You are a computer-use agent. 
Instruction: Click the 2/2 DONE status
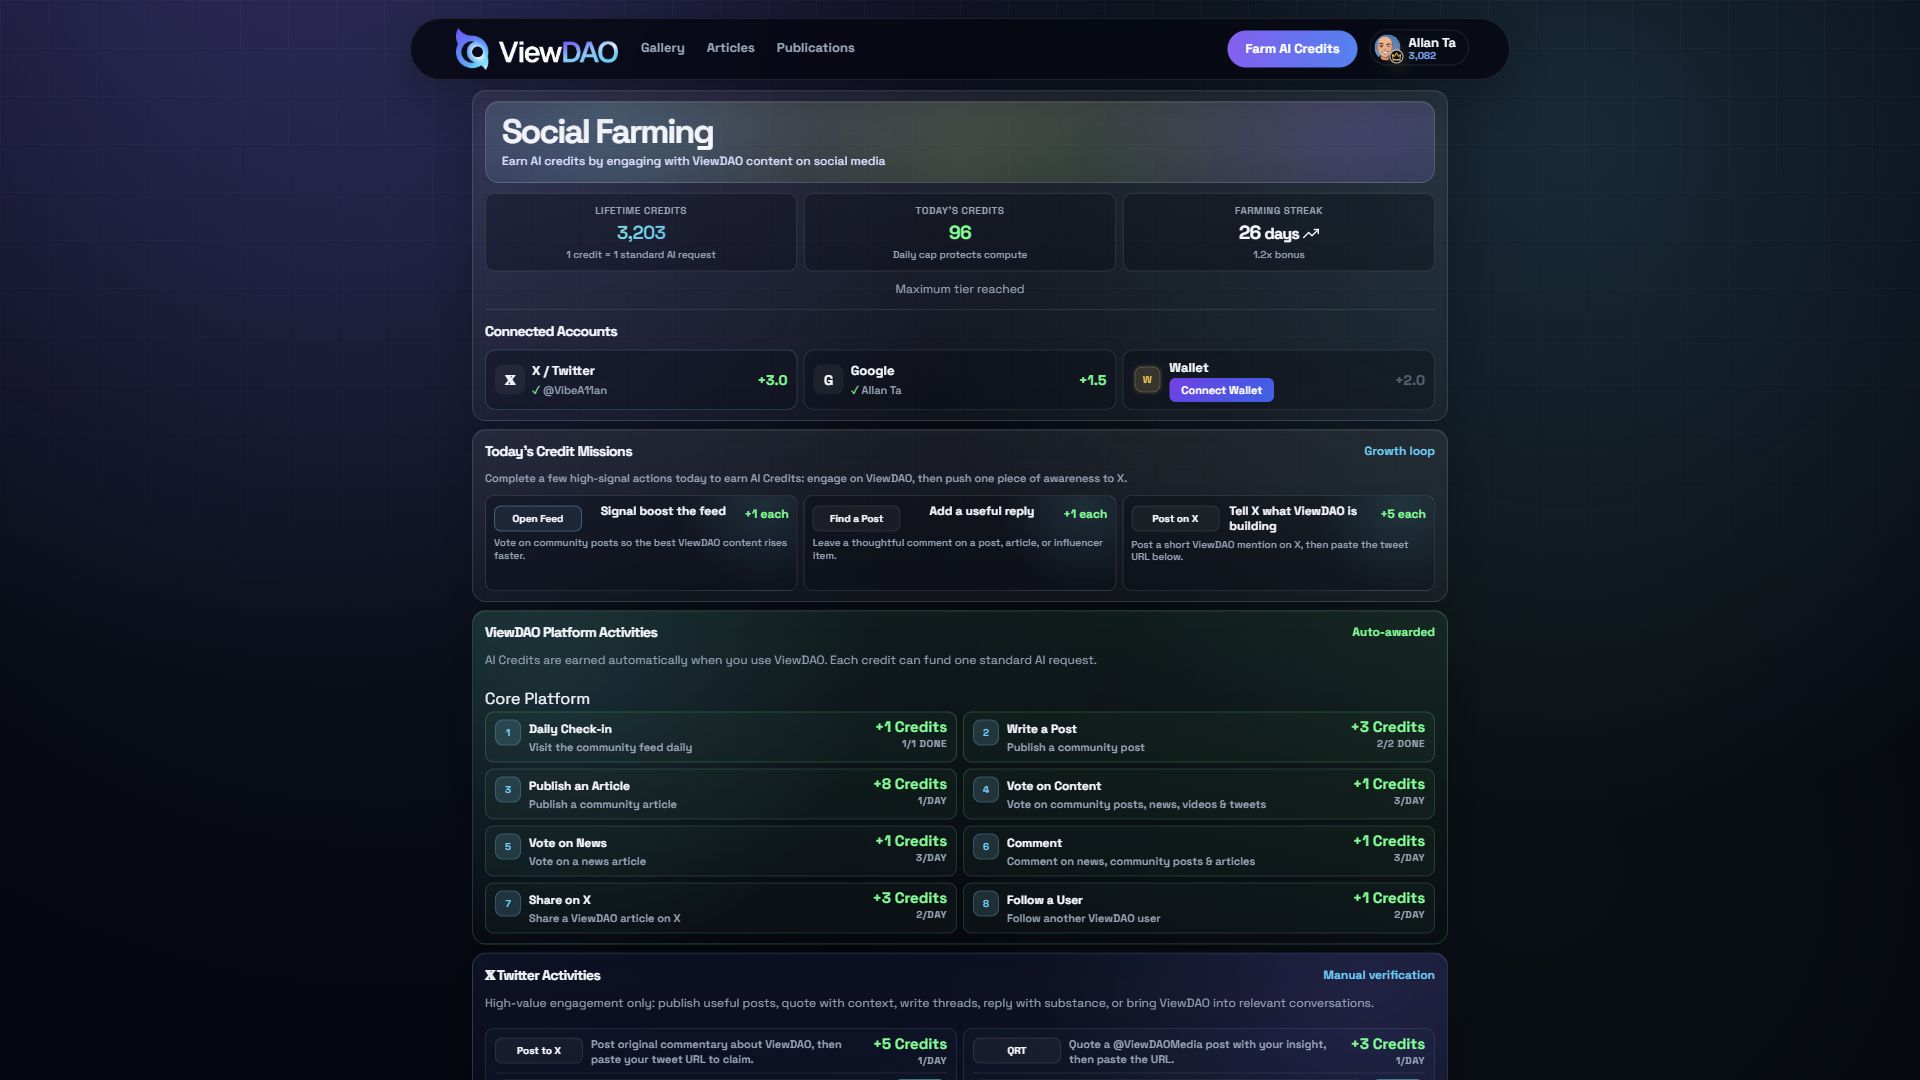click(x=1400, y=744)
